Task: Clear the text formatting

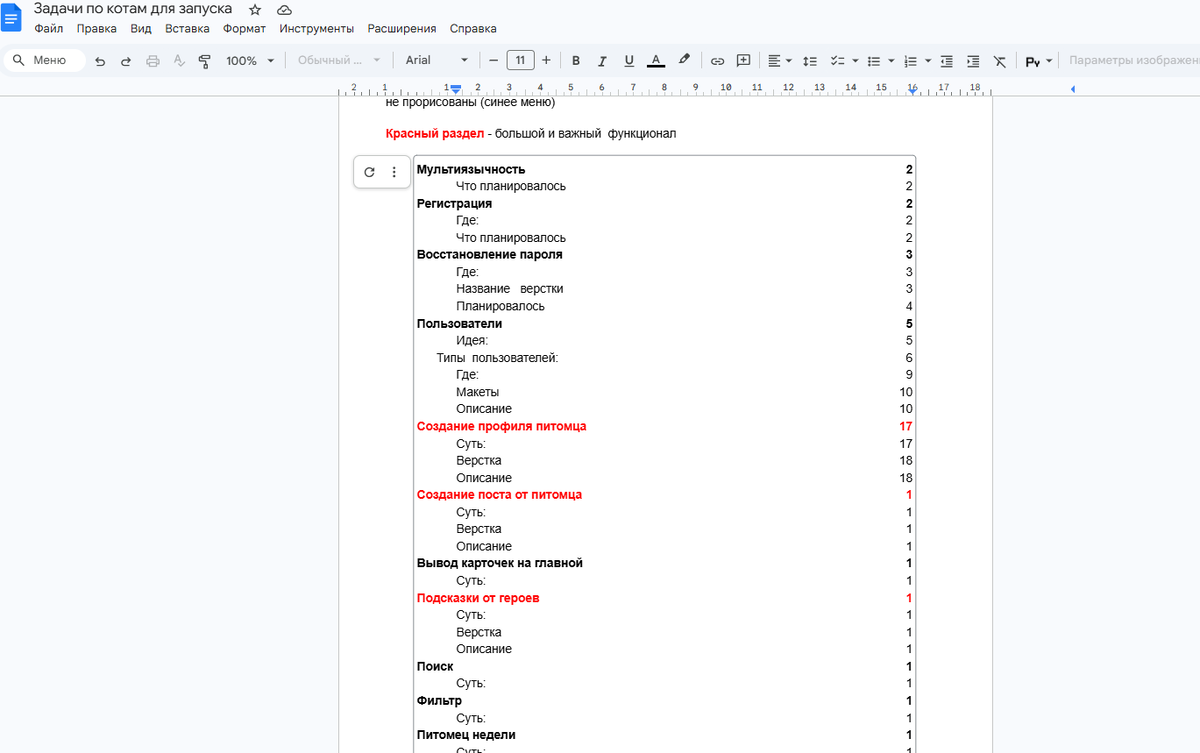Action: [1000, 61]
